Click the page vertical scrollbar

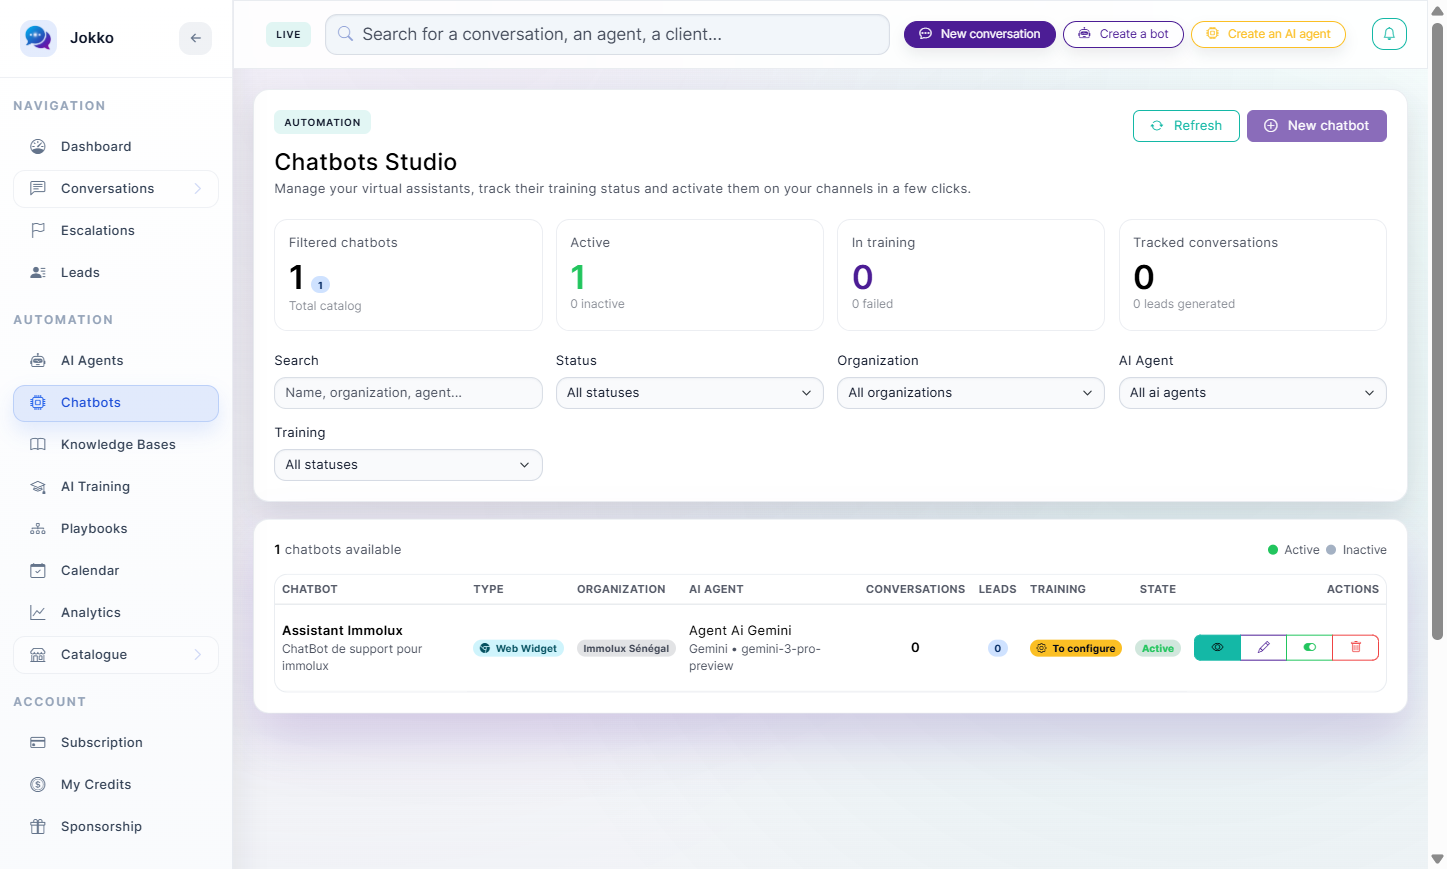(x=1437, y=330)
